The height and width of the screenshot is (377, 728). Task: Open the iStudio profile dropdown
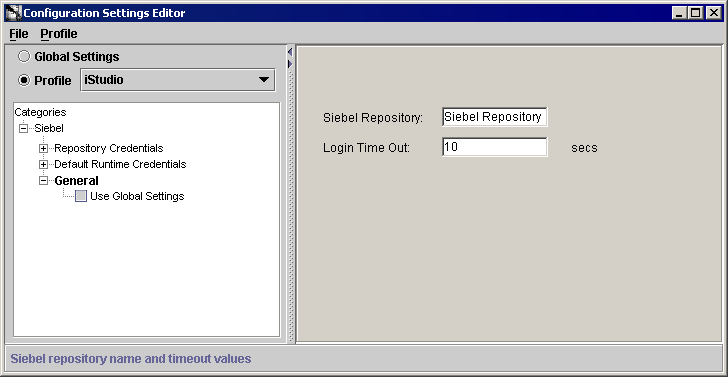tap(178, 80)
